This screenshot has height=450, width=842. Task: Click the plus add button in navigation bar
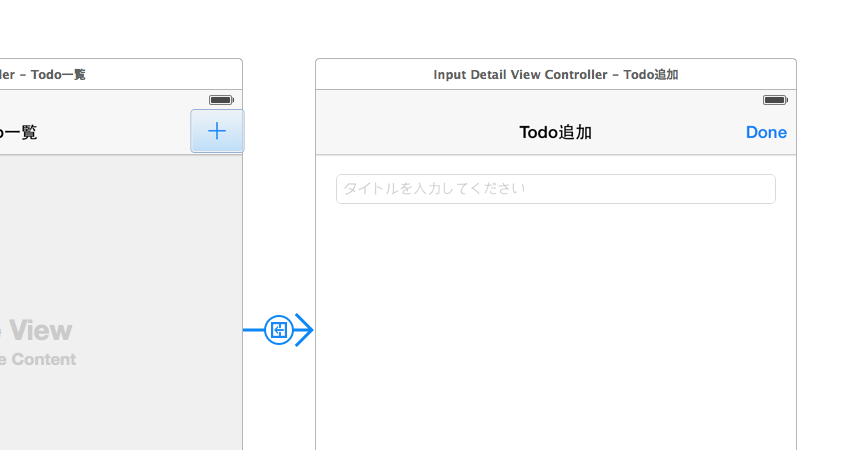[x=217, y=131]
